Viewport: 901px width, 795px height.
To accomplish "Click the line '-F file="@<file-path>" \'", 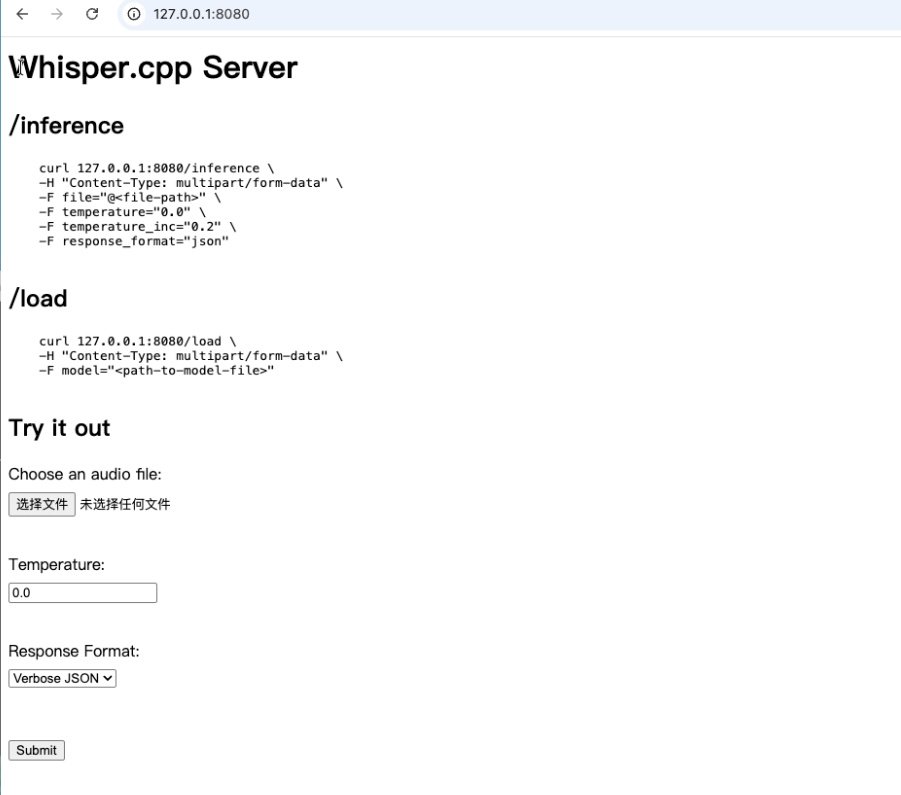I will [130, 198].
